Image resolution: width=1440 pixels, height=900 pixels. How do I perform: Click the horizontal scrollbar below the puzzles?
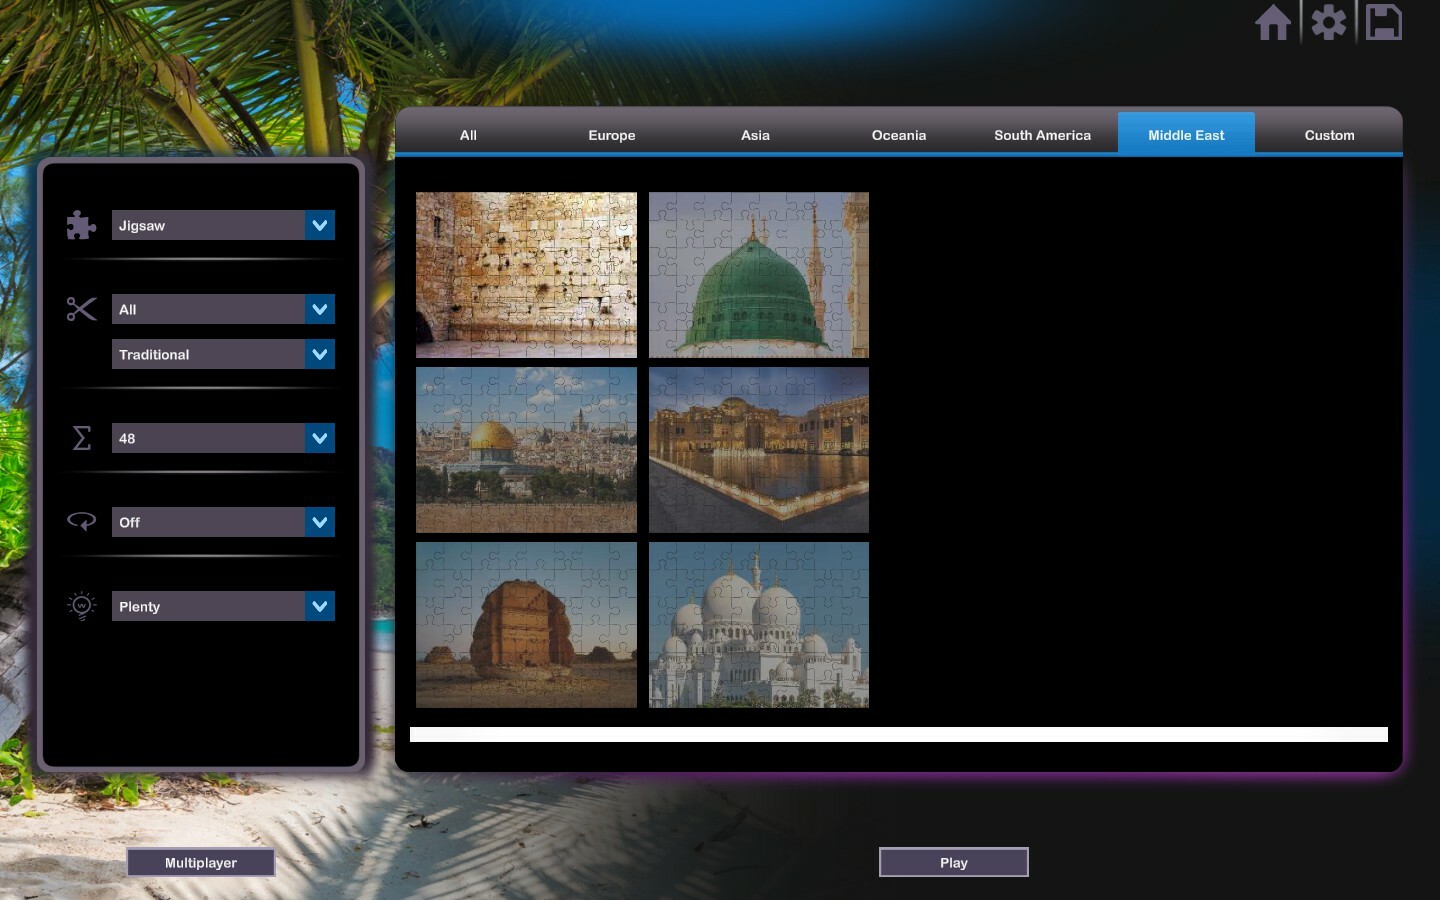[x=898, y=734]
